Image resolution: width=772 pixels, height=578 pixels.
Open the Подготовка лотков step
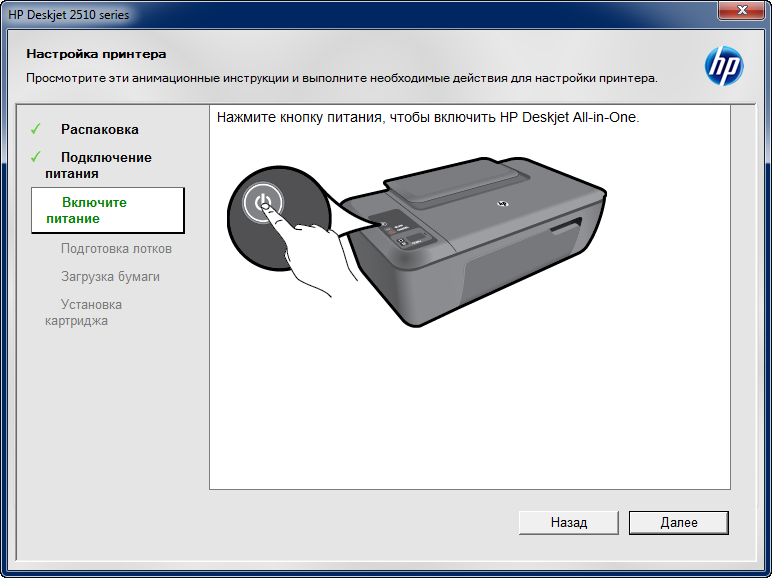coord(116,249)
